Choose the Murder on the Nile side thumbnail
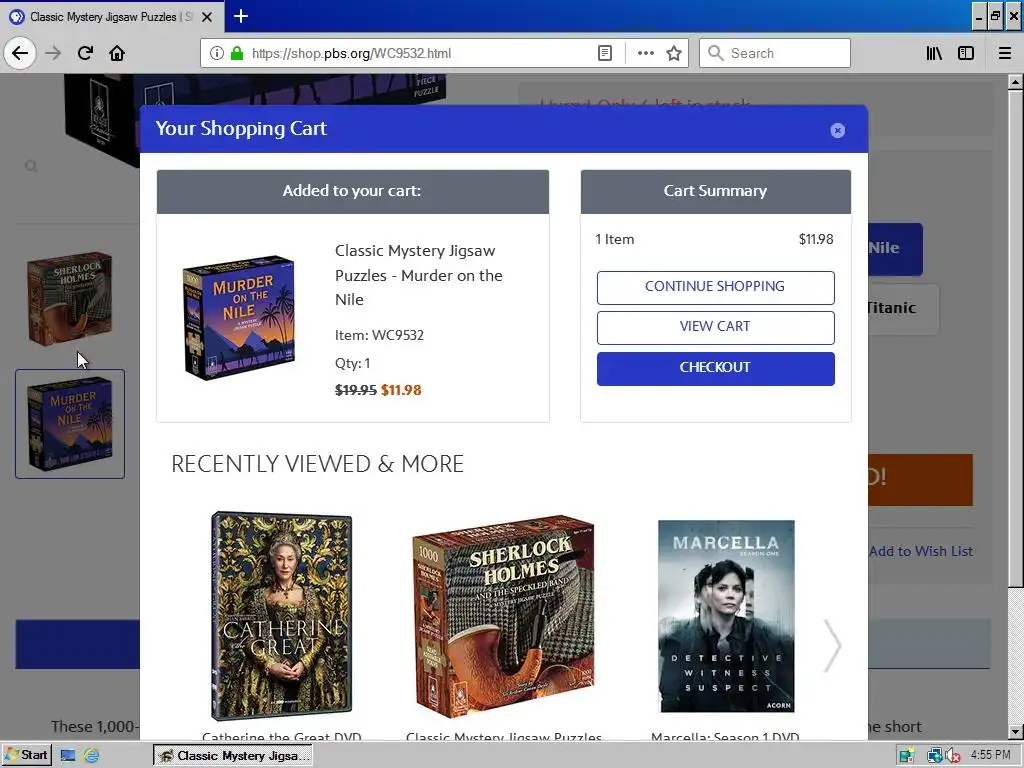Screen dimensions: 1024x768 [70, 424]
